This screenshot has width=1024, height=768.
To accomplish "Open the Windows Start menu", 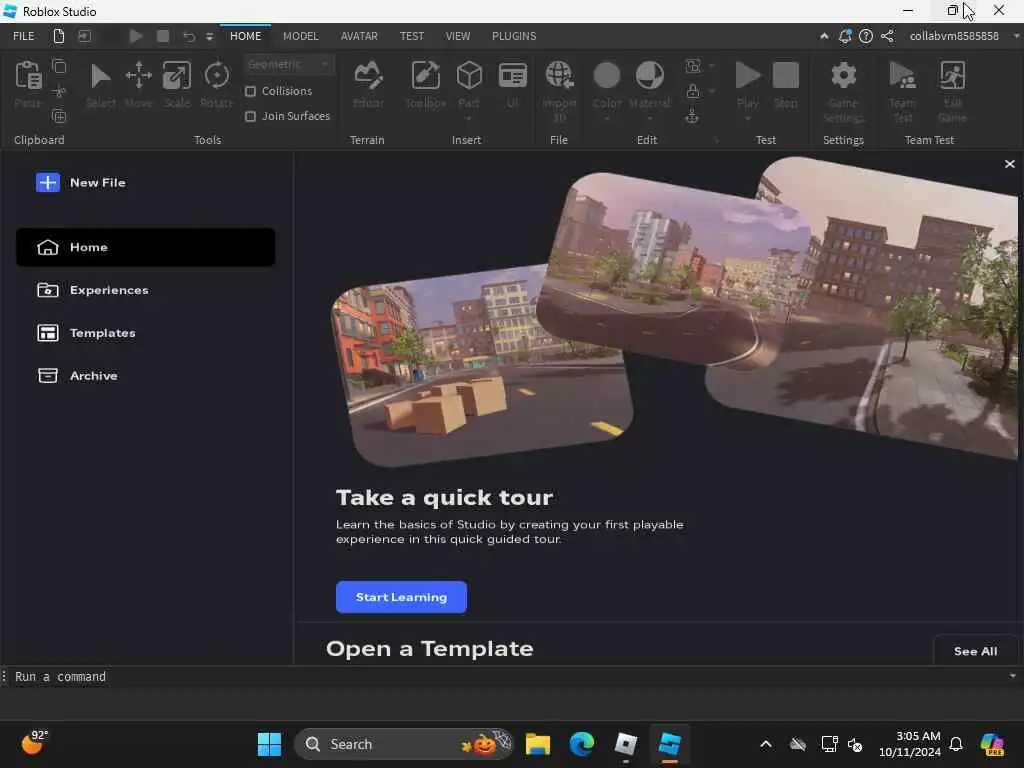I will [x=269, y=744].
